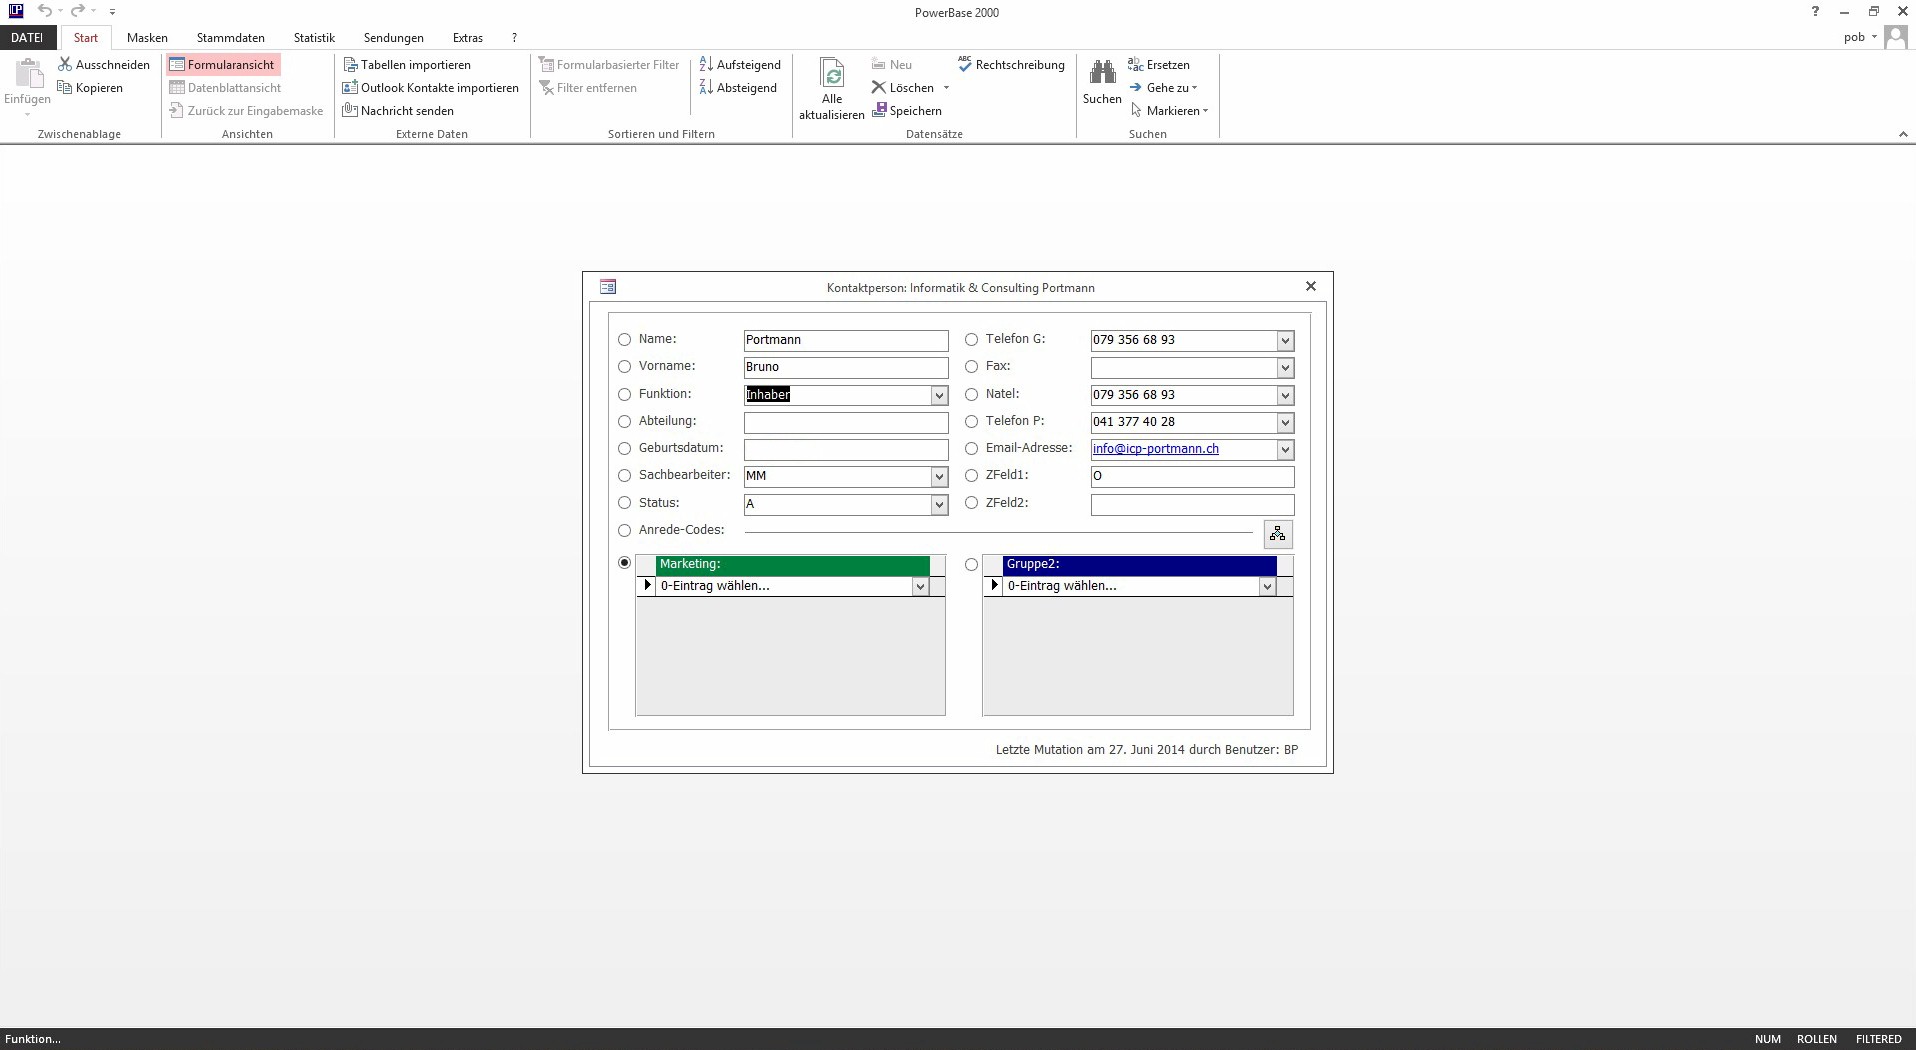Click Alle aktualisieren refresh icon
Screen dimensions: 1916x1050
832,73
